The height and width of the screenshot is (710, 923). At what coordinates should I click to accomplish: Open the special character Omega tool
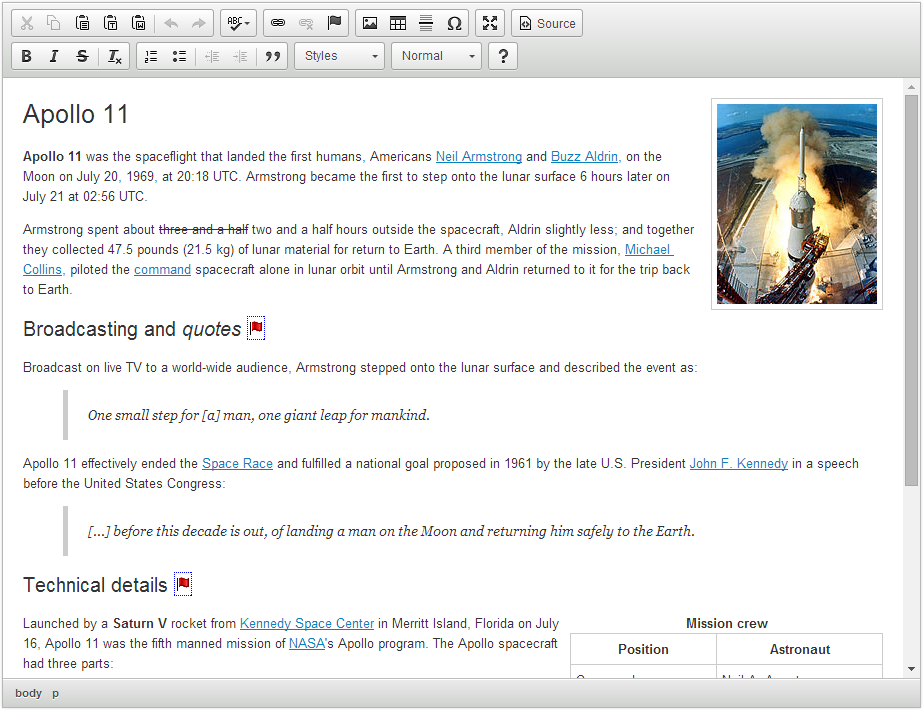pyautogui.click(x=454, y=23)
